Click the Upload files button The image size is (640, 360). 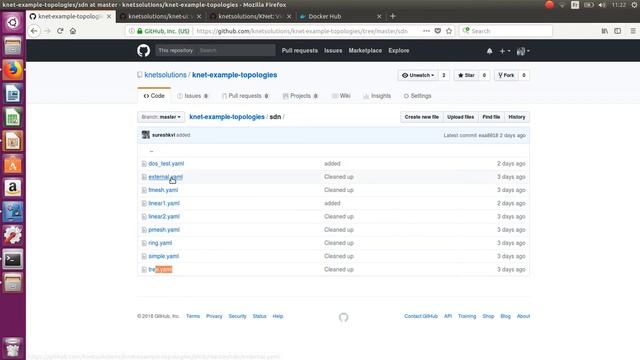point(460,117)
